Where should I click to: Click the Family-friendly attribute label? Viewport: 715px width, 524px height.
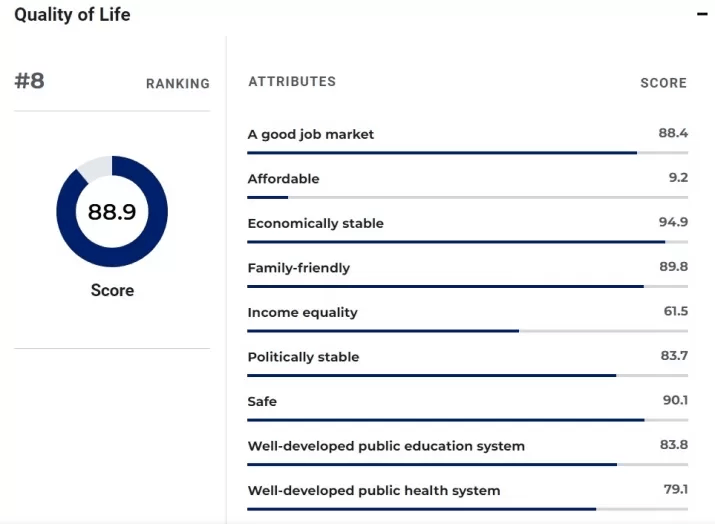tap(299, 268)
